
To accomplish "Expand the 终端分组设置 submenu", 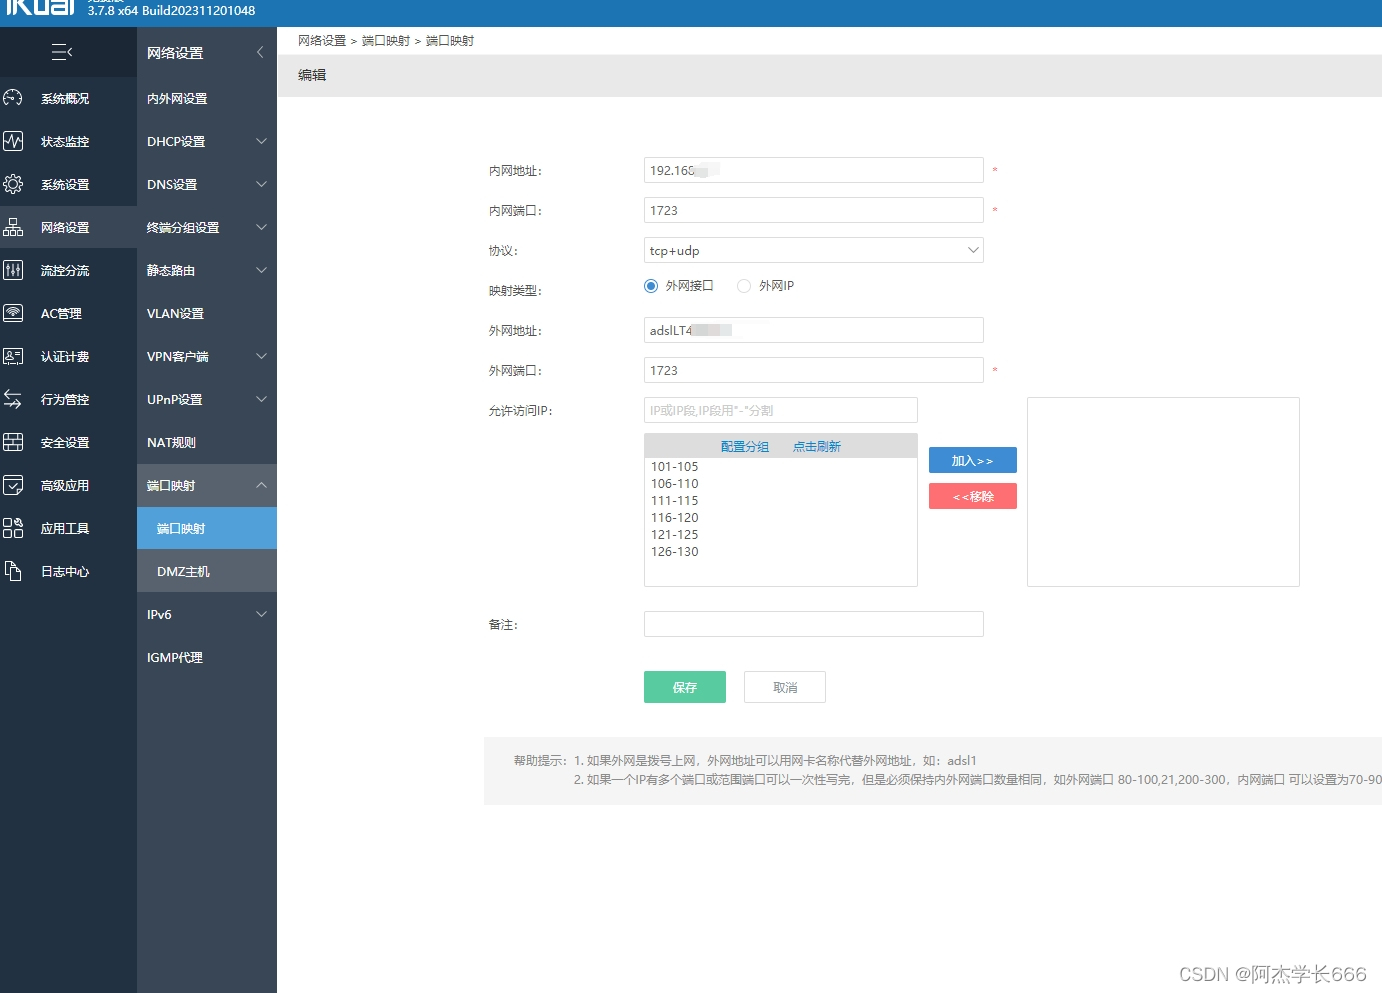I will (261, 227).
